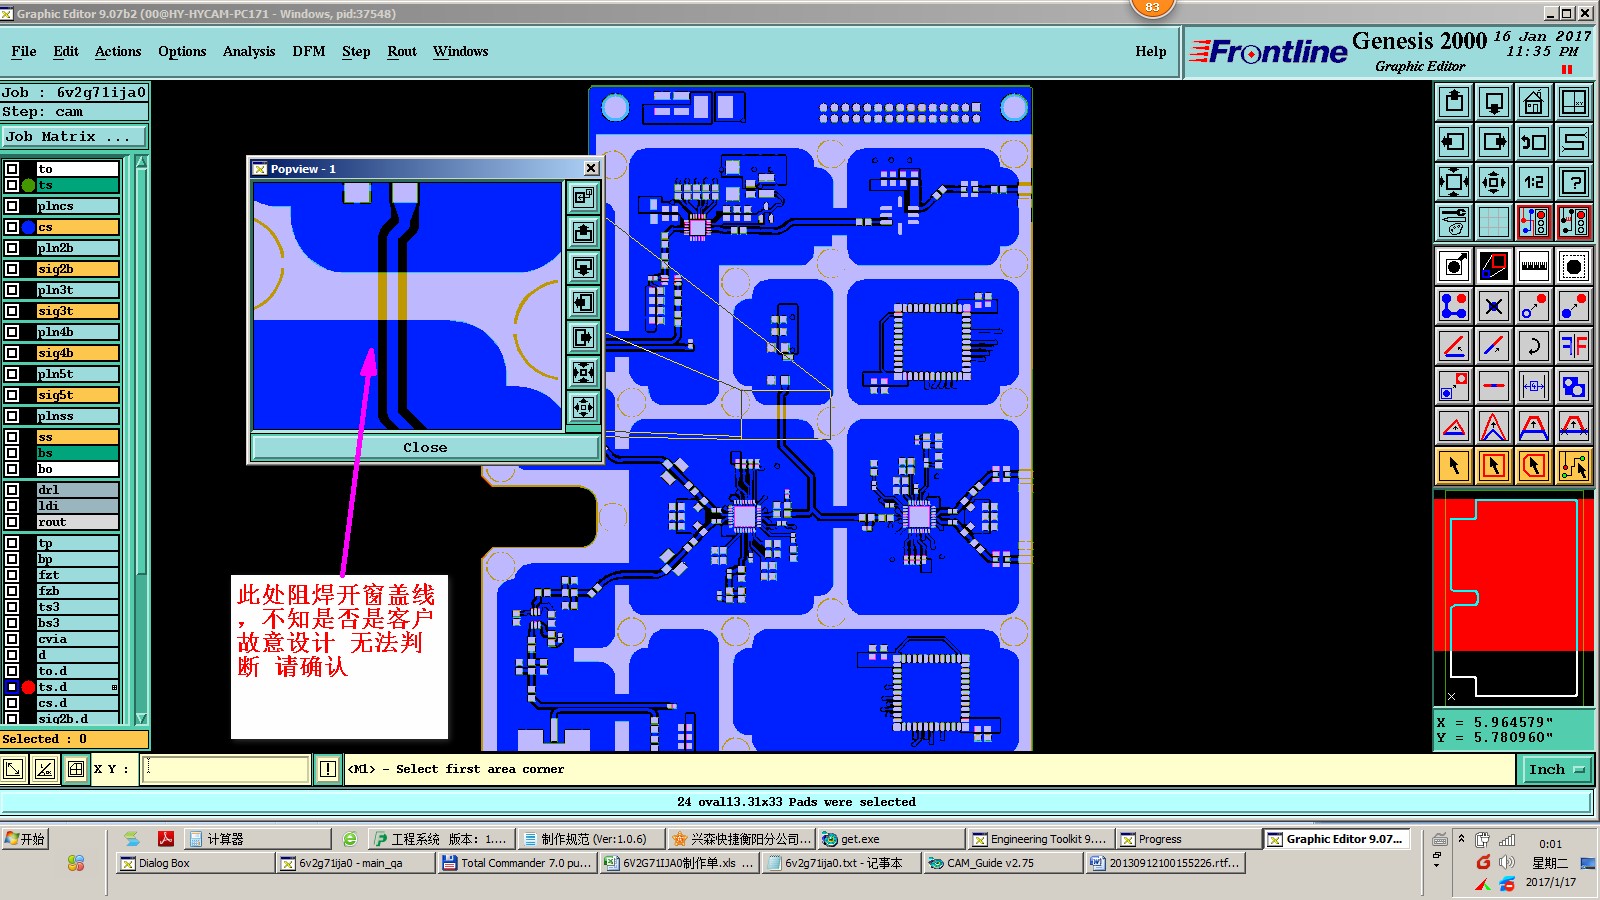Switch to the Progress taskbar window
The height and width of the screenshot is (900, 1600).
click(x=1189, y=839)
